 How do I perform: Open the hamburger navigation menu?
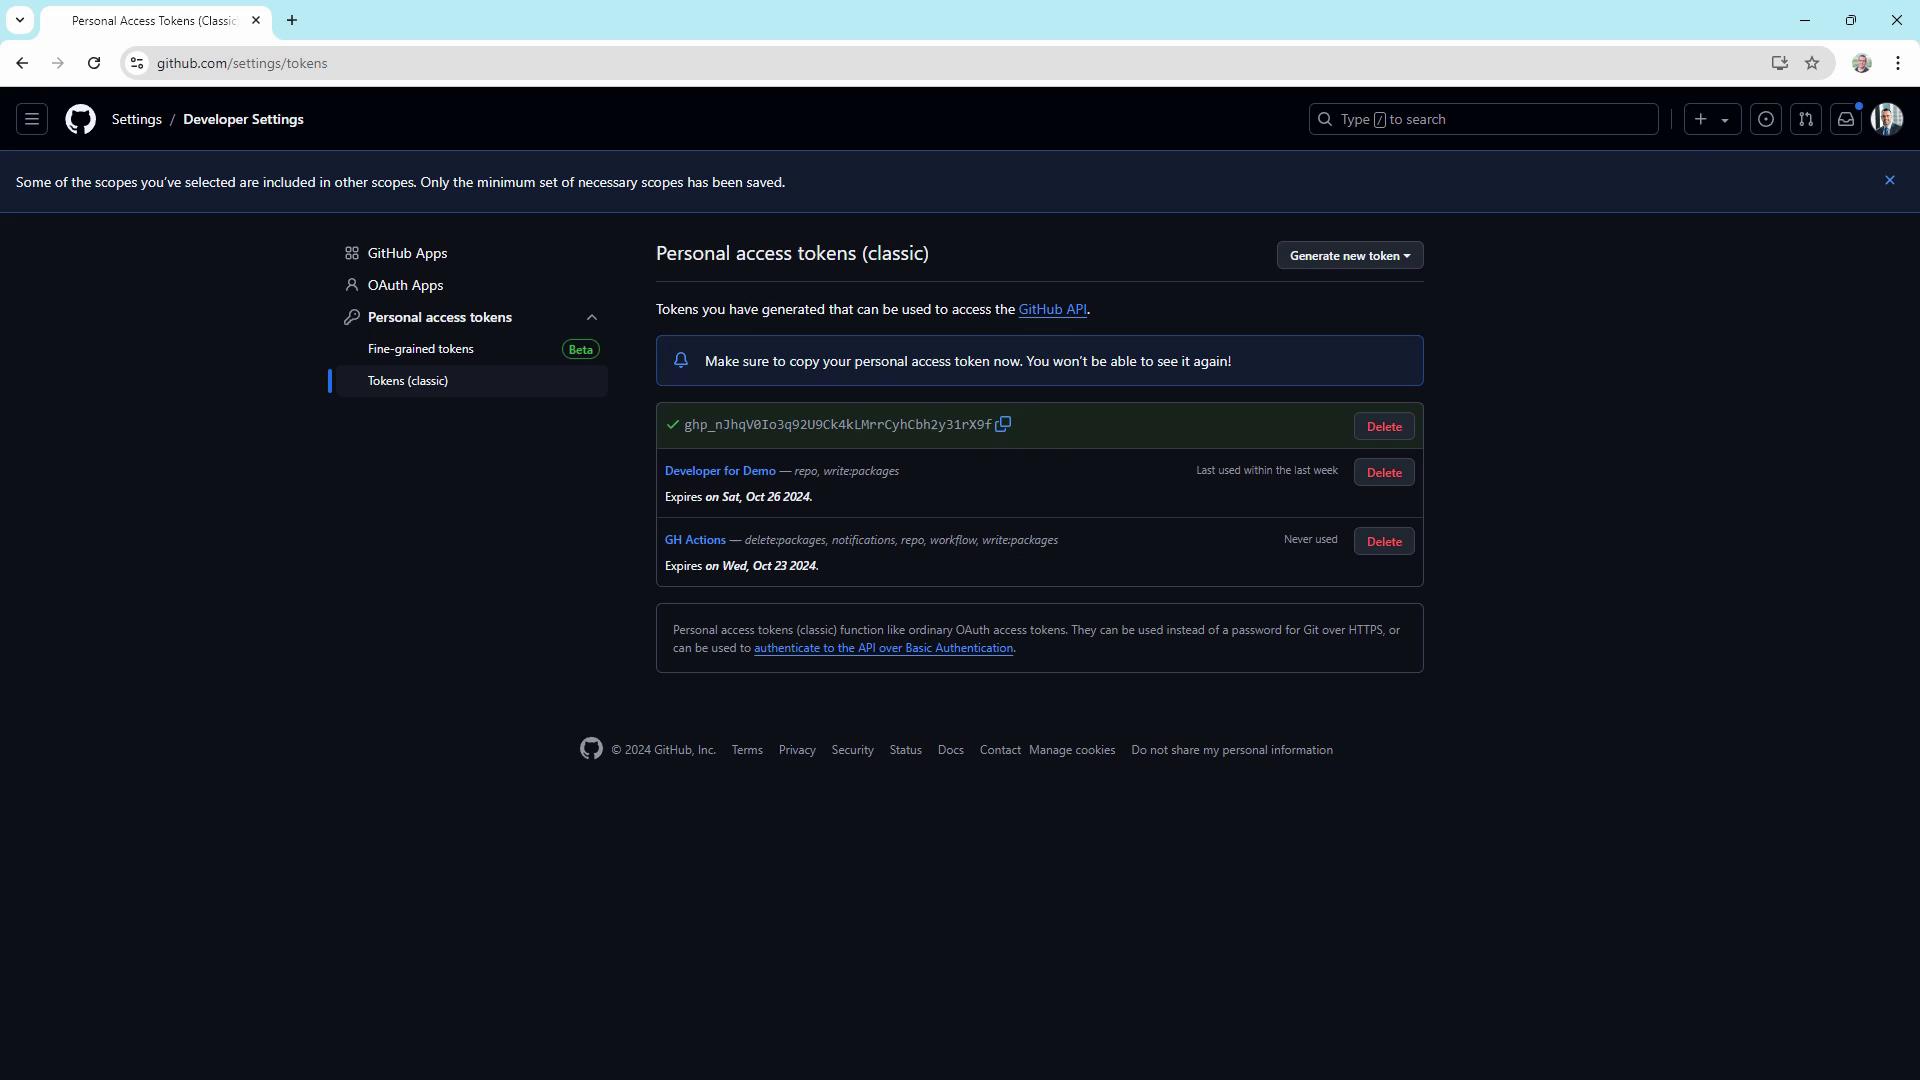[32, 119]
